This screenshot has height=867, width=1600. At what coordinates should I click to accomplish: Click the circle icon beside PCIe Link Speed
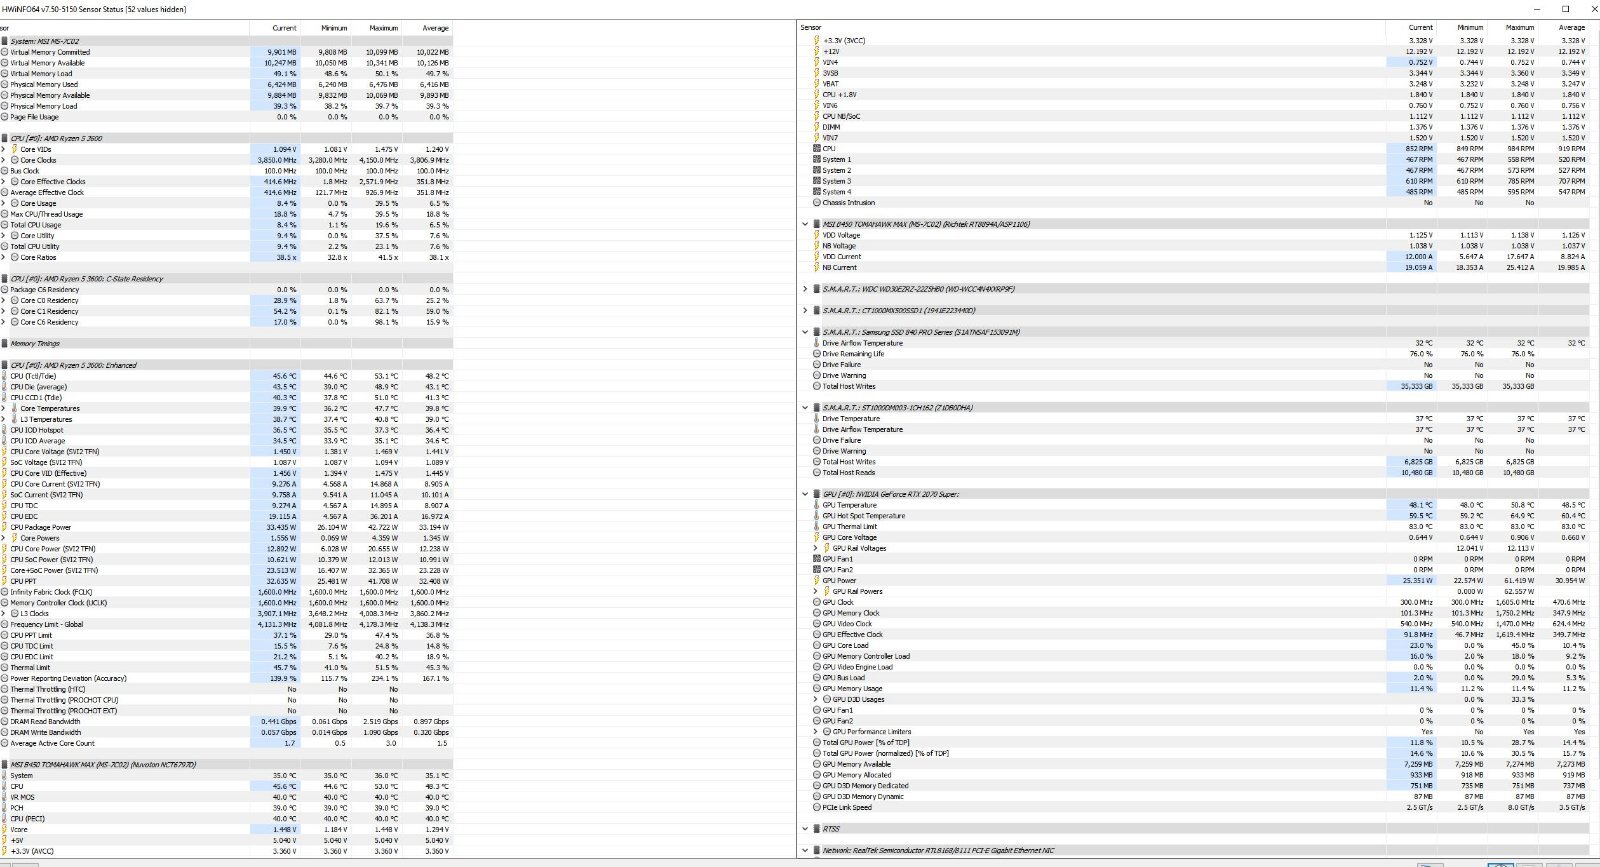point(817,807)
